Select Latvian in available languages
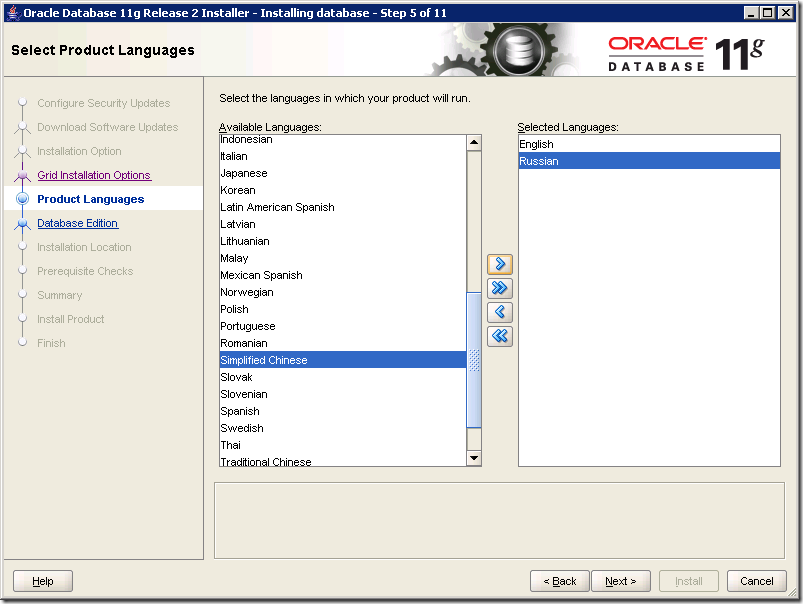 (x=343, y=224)
